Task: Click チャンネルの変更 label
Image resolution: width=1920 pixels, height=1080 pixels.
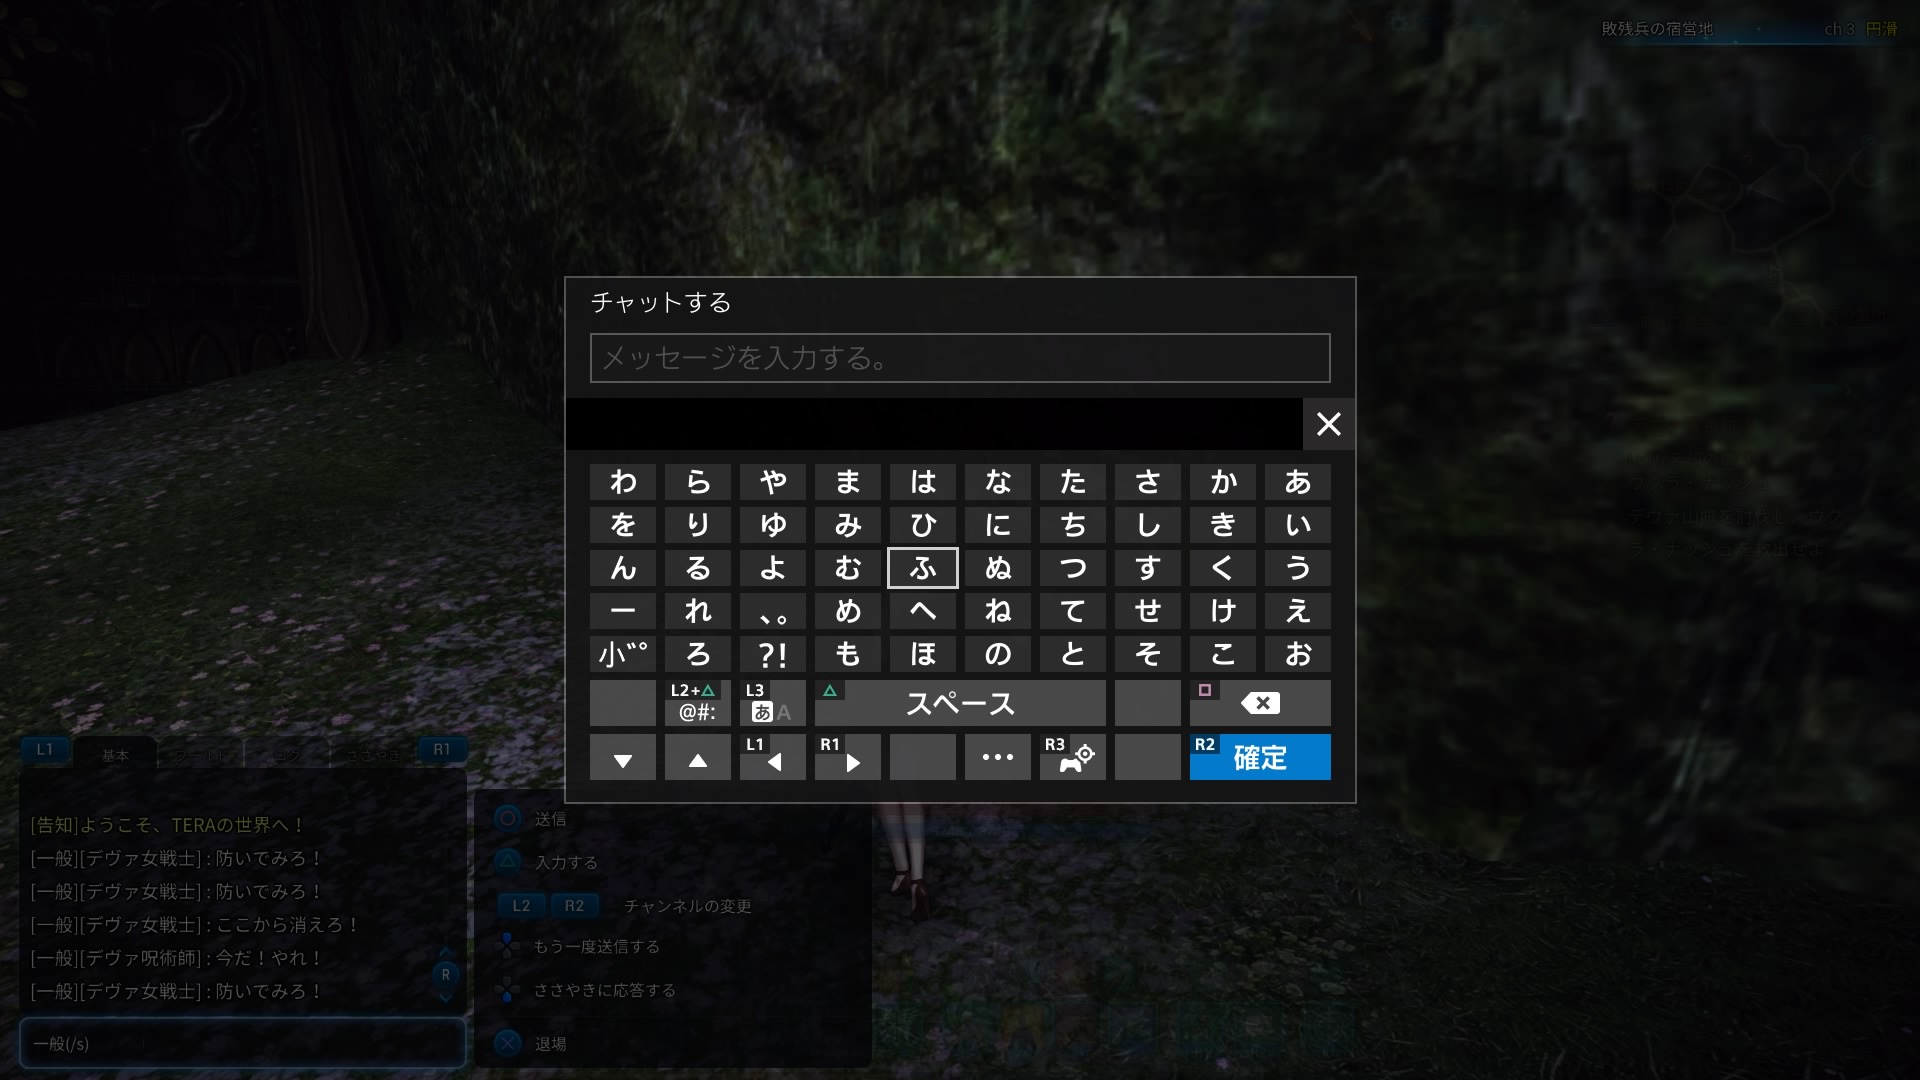Action: (688, 906)
